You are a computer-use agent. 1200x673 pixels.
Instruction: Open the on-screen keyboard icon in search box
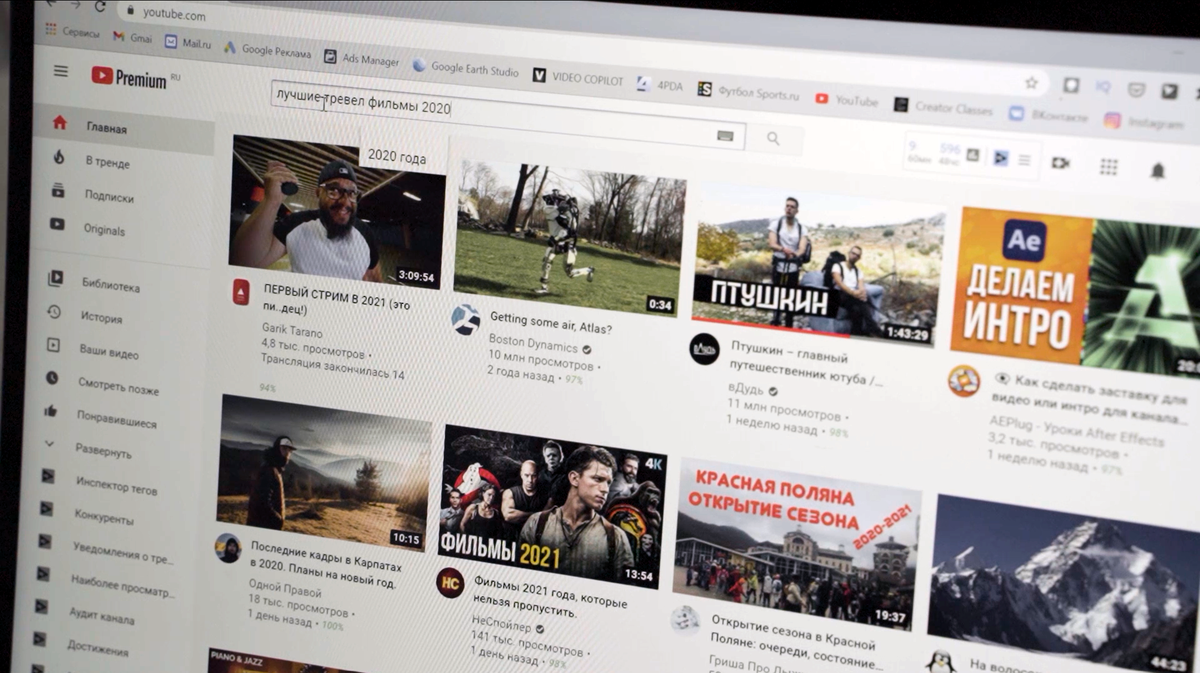[x=725, y=135]
